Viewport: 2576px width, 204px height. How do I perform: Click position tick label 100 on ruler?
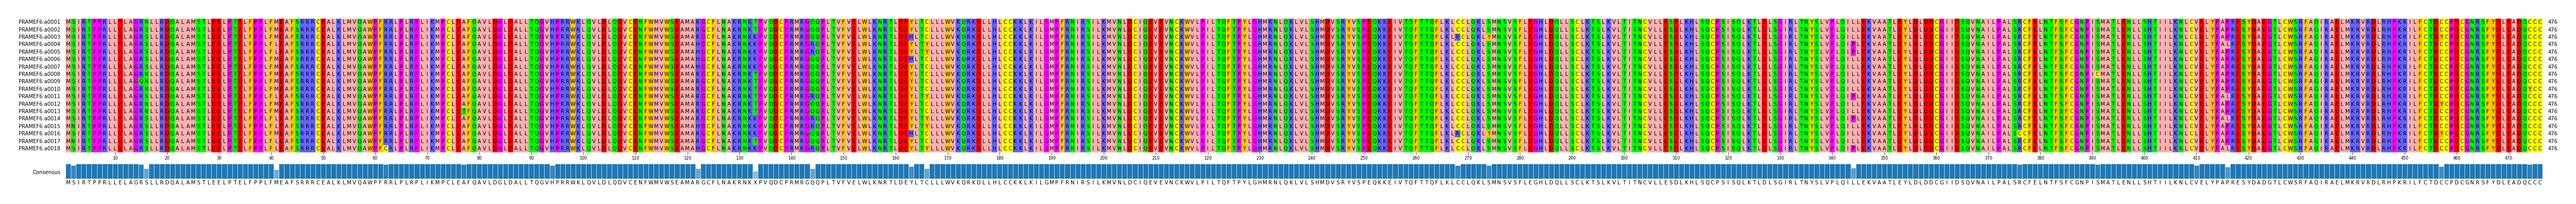click(583, 158)
